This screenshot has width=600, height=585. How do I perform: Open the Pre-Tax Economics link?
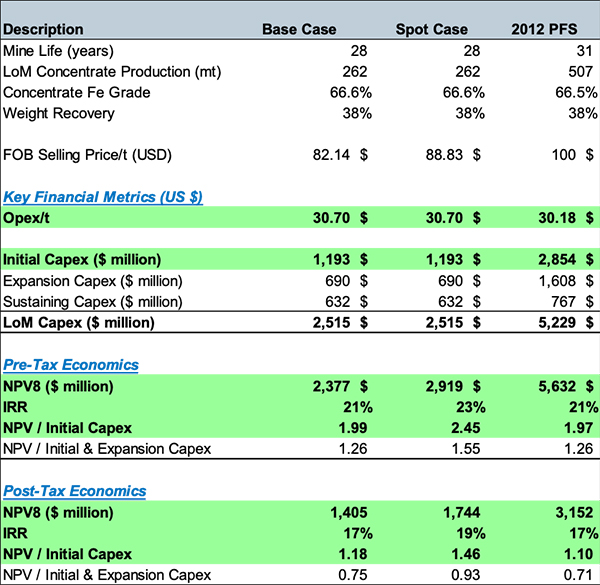click(71, 365)
